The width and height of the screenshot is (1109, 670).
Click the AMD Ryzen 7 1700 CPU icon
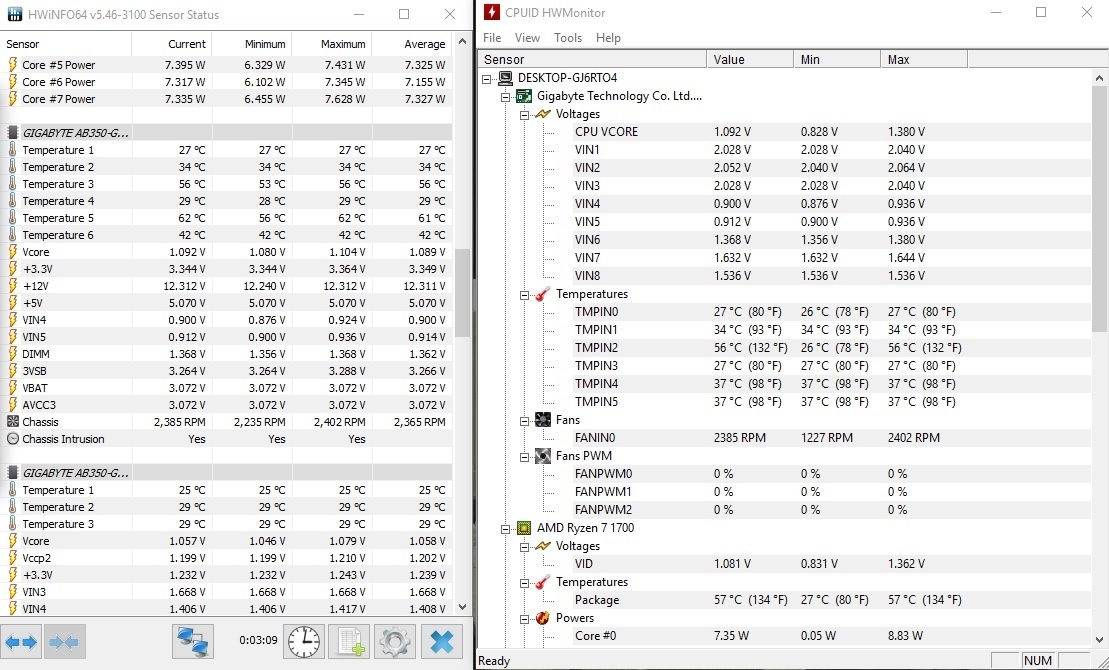(524, 528)
